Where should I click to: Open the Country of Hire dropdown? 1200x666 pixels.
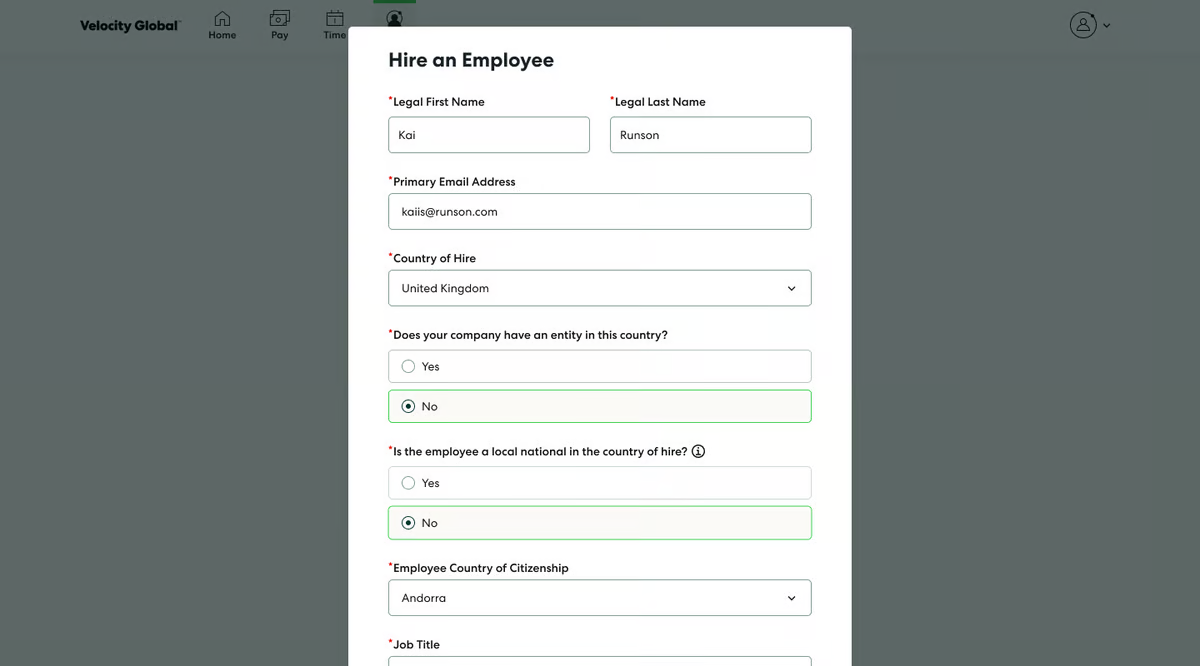coord(599,288)
